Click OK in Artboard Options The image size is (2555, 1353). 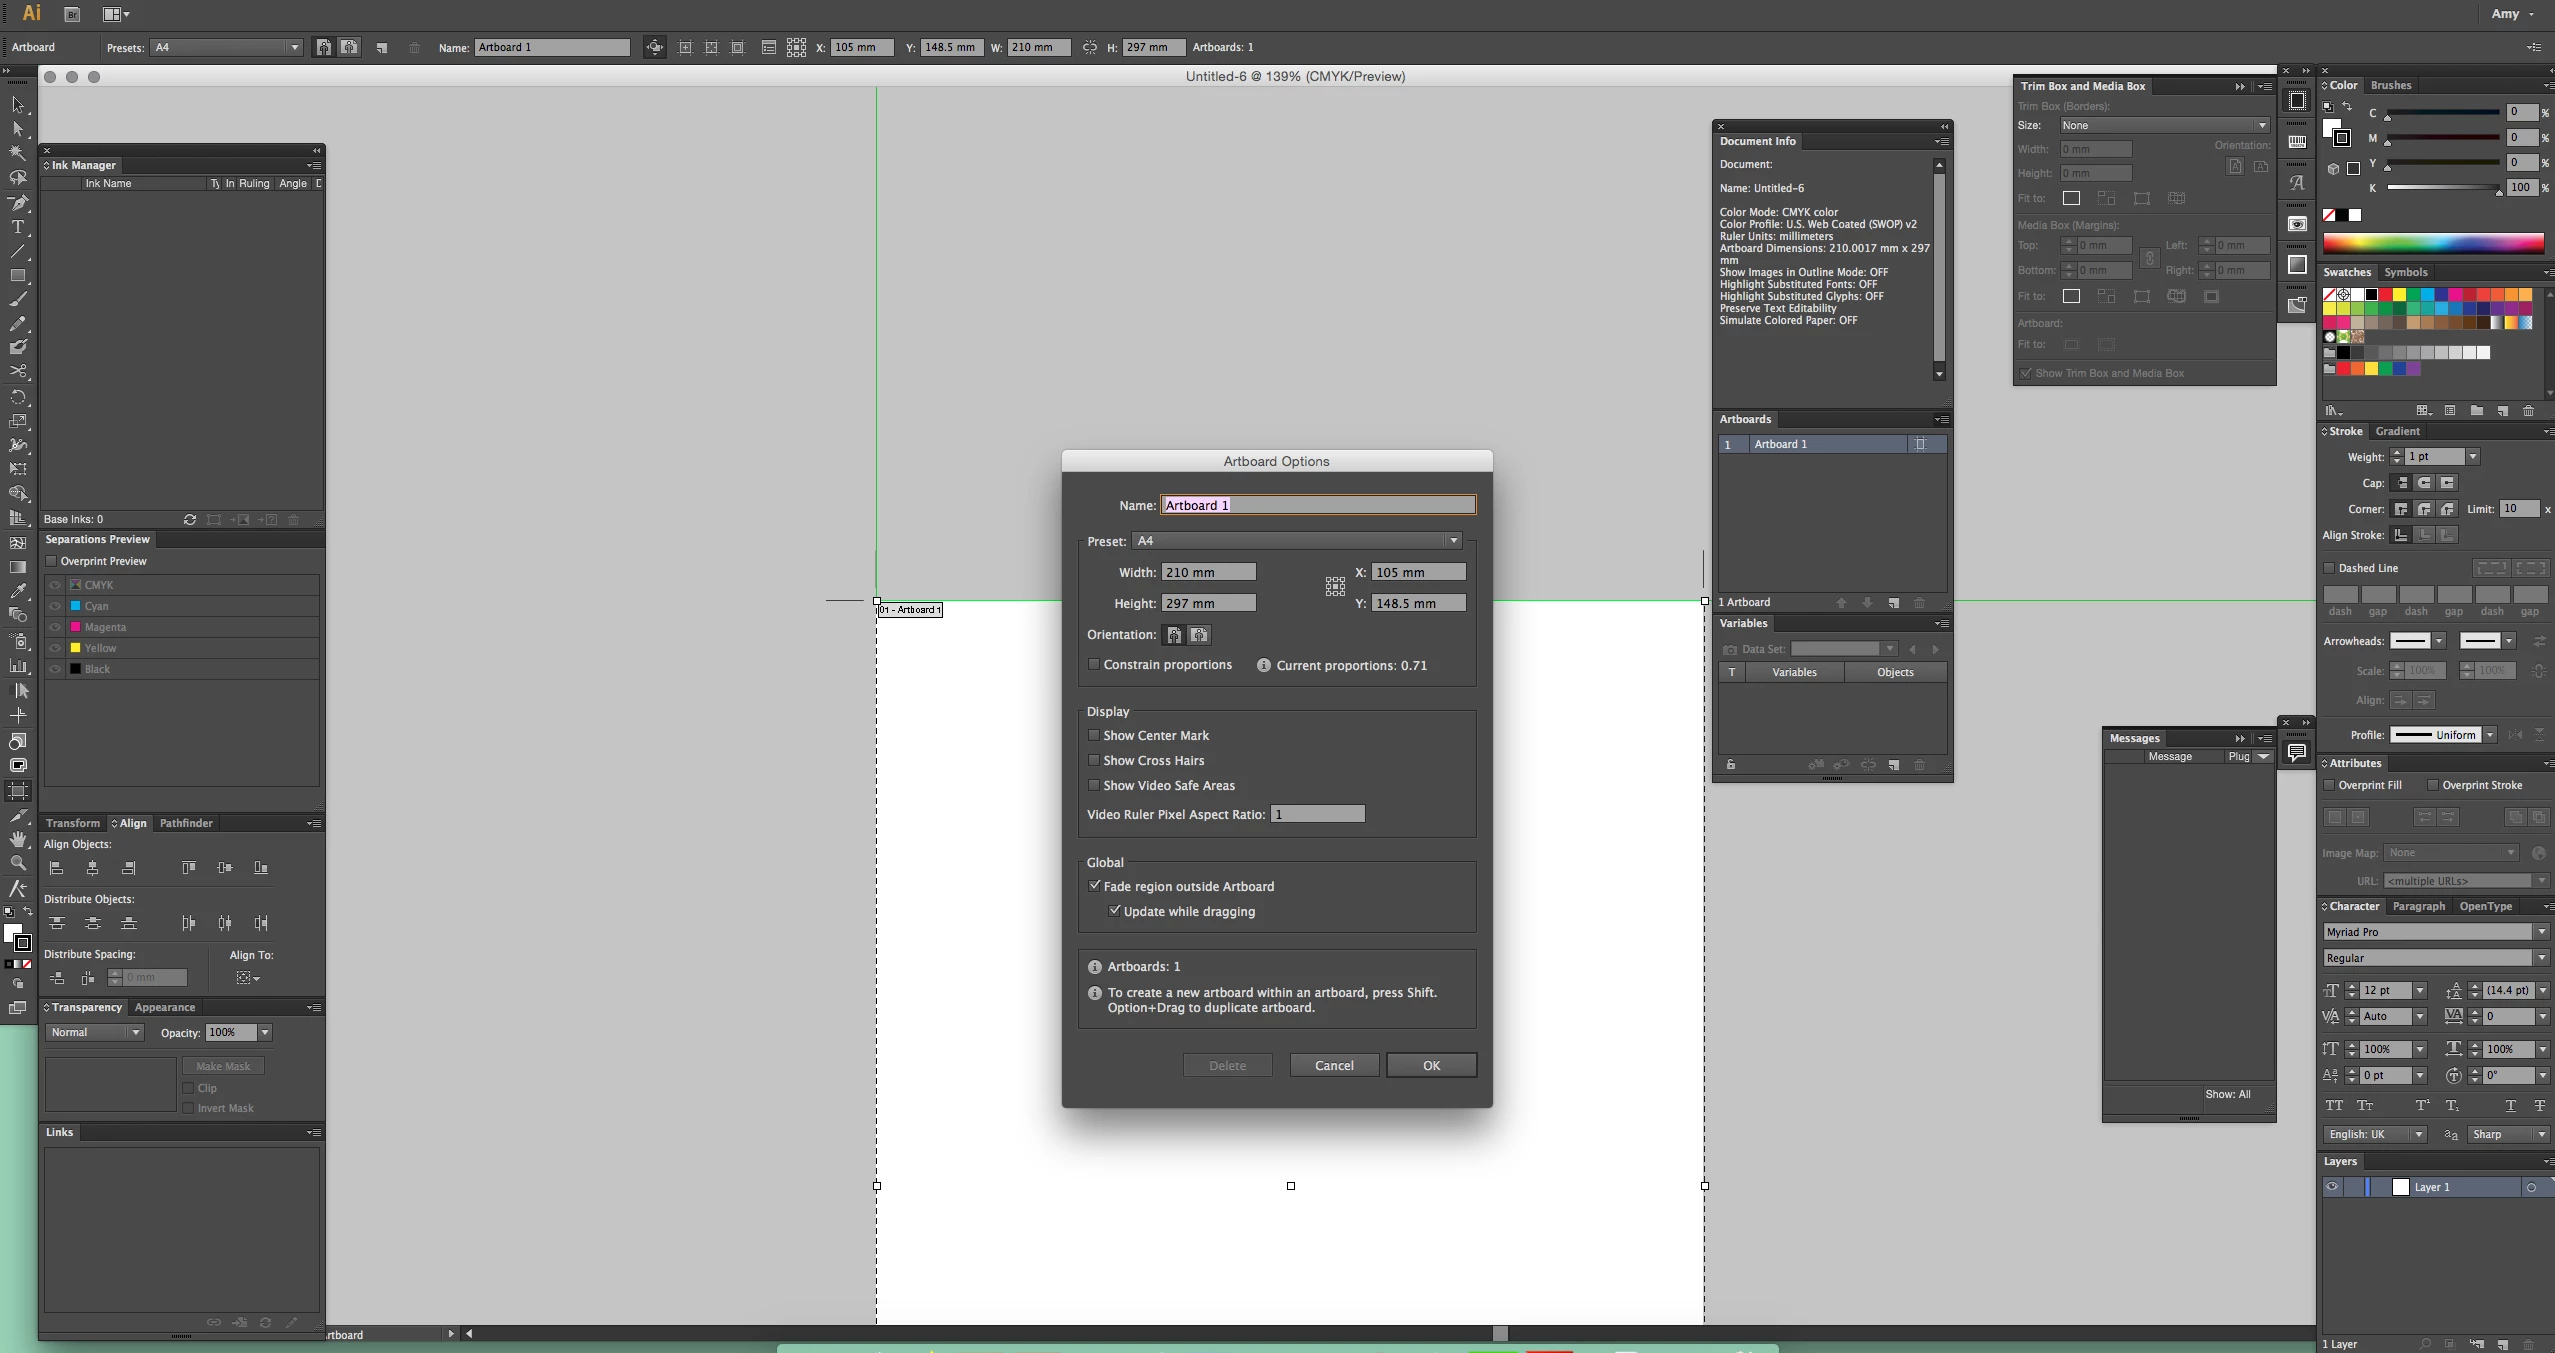(x=1431, y=1065)
